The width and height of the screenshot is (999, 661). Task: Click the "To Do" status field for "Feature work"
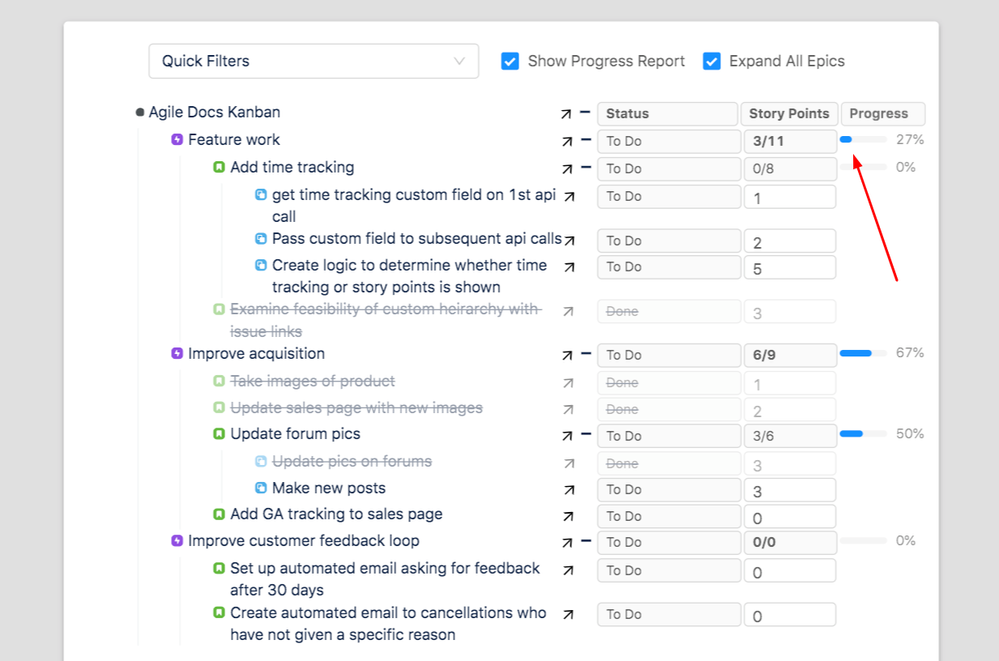(x=668, y=140)
